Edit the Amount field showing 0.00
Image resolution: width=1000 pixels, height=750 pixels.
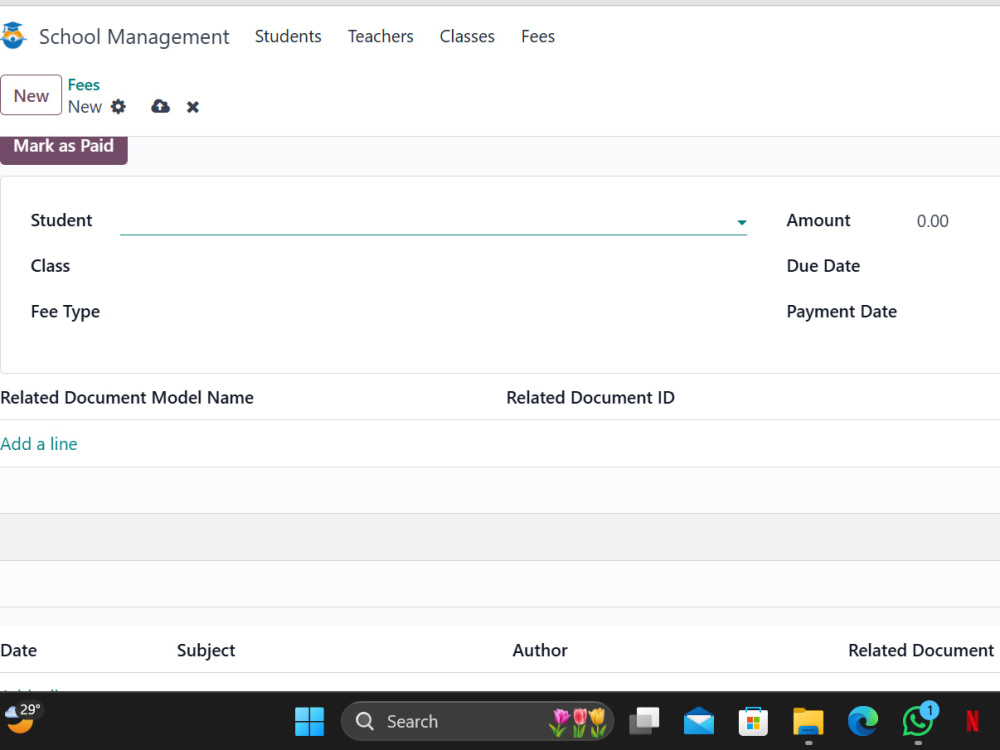point(932,221)
